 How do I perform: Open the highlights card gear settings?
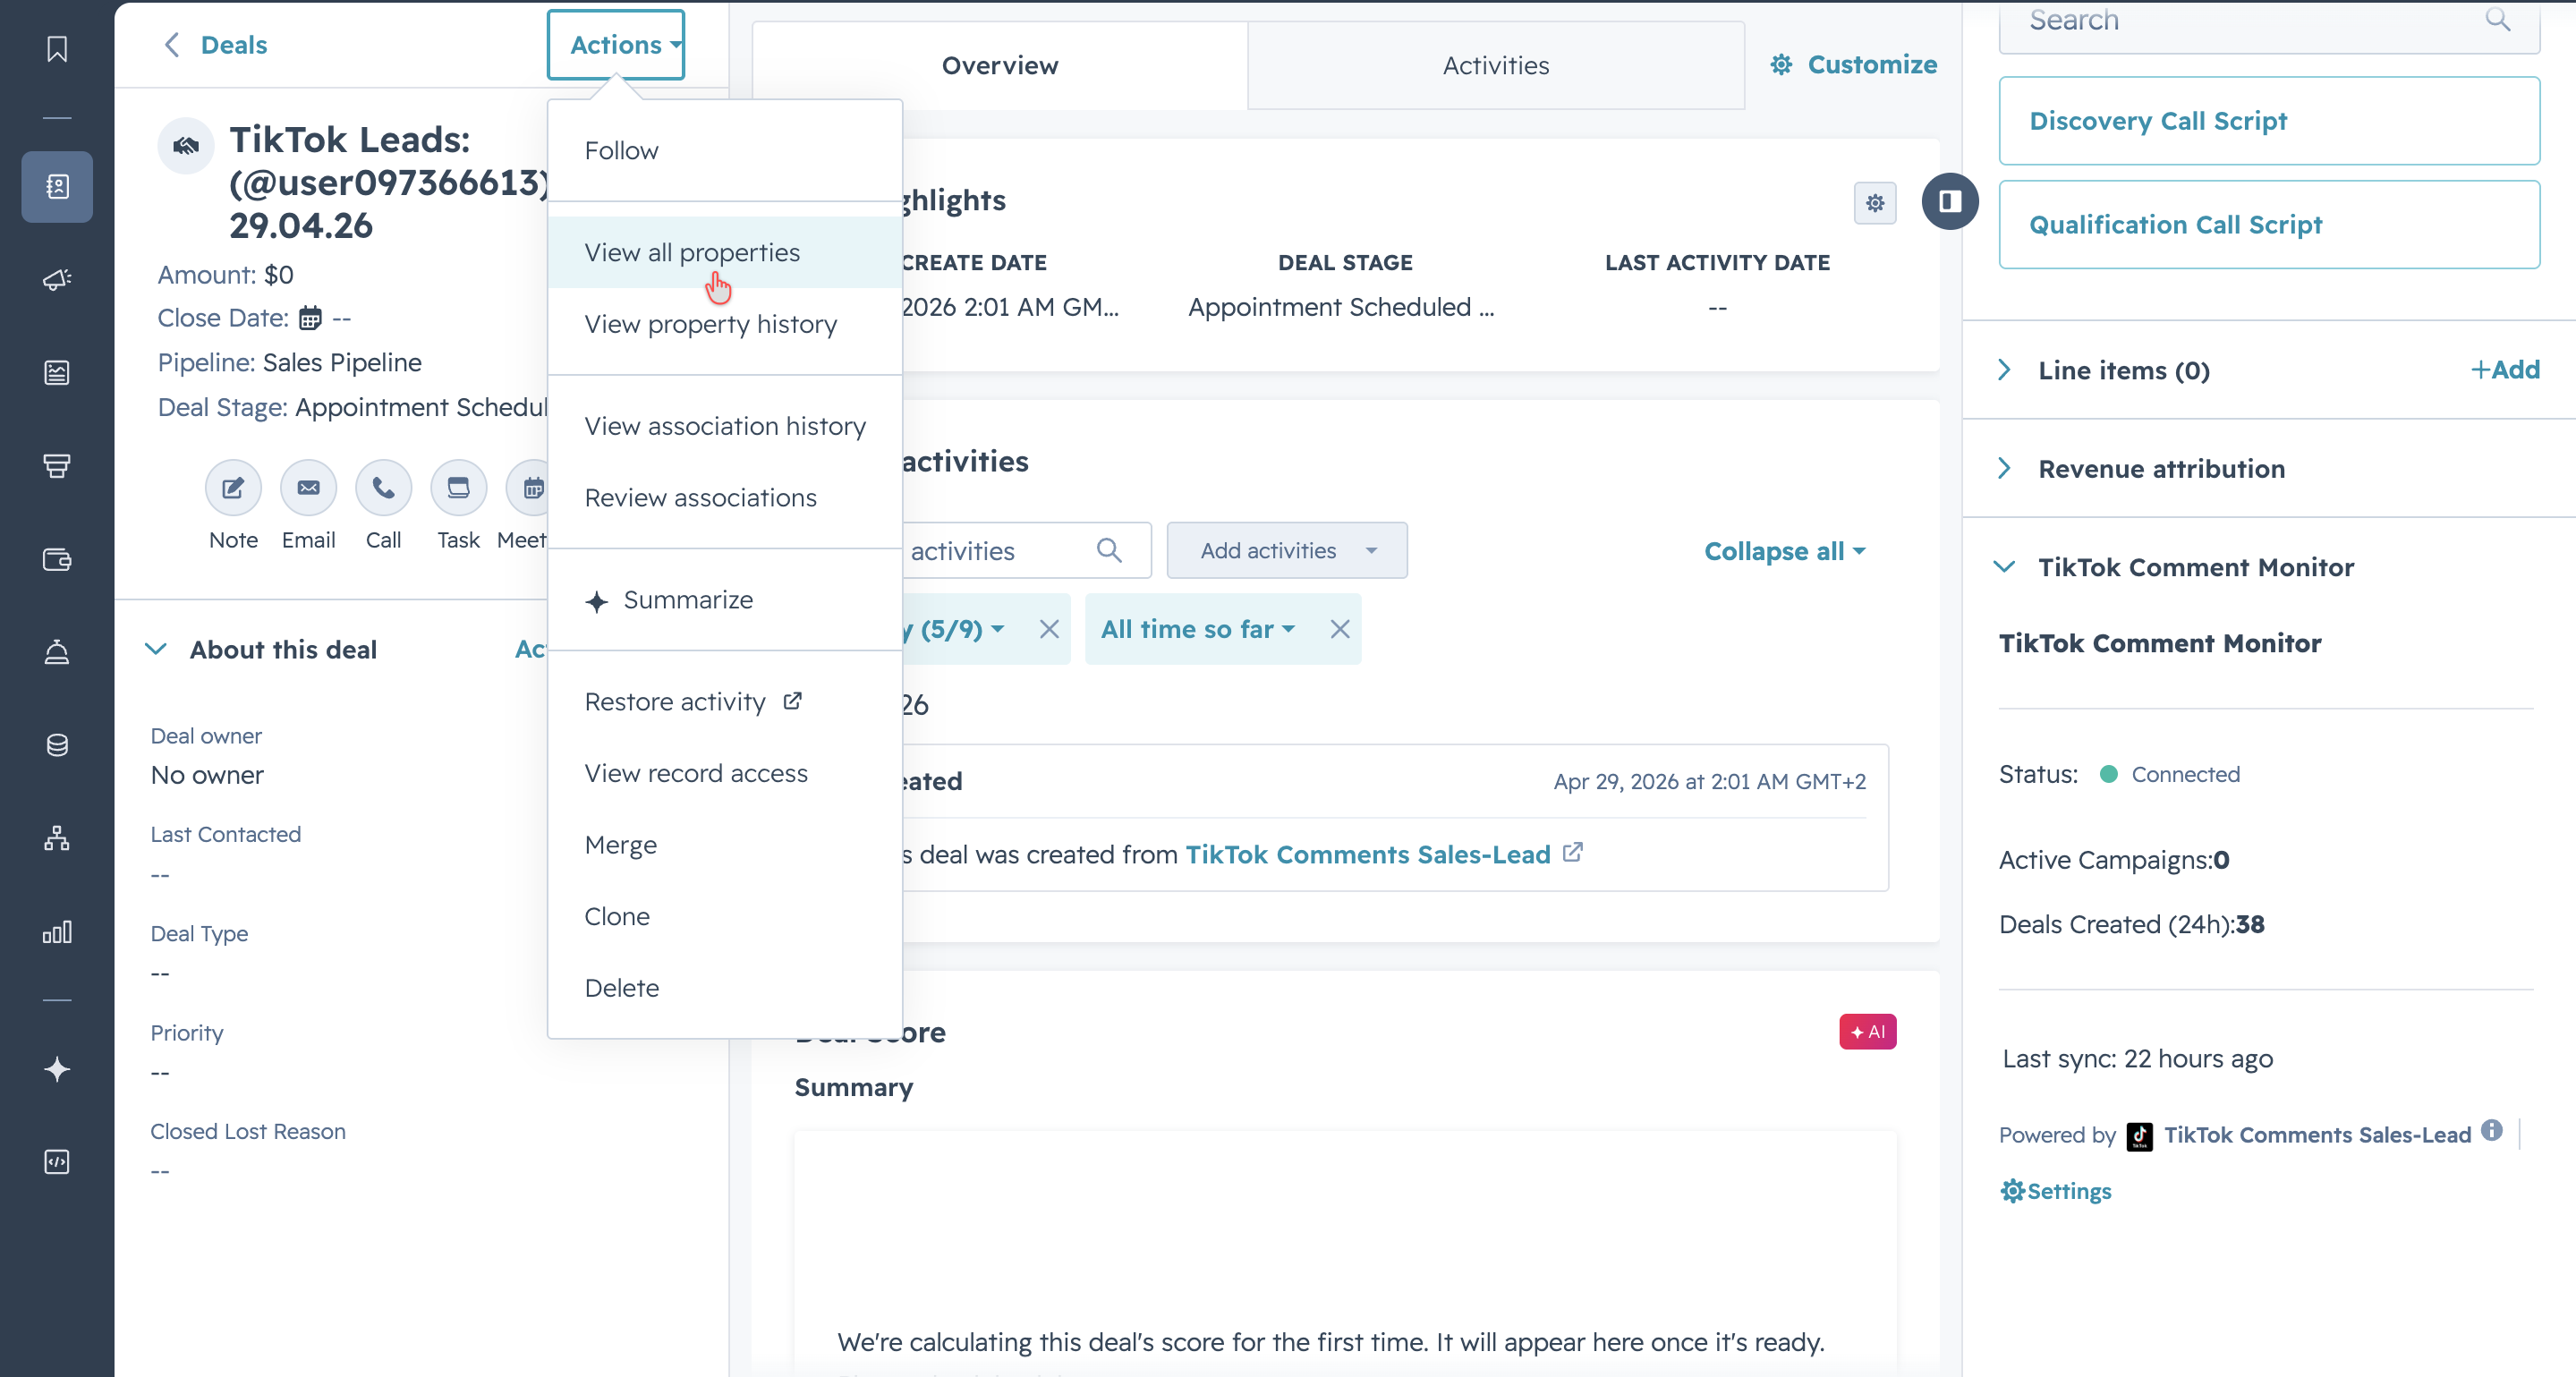(x=1875, y=203)
